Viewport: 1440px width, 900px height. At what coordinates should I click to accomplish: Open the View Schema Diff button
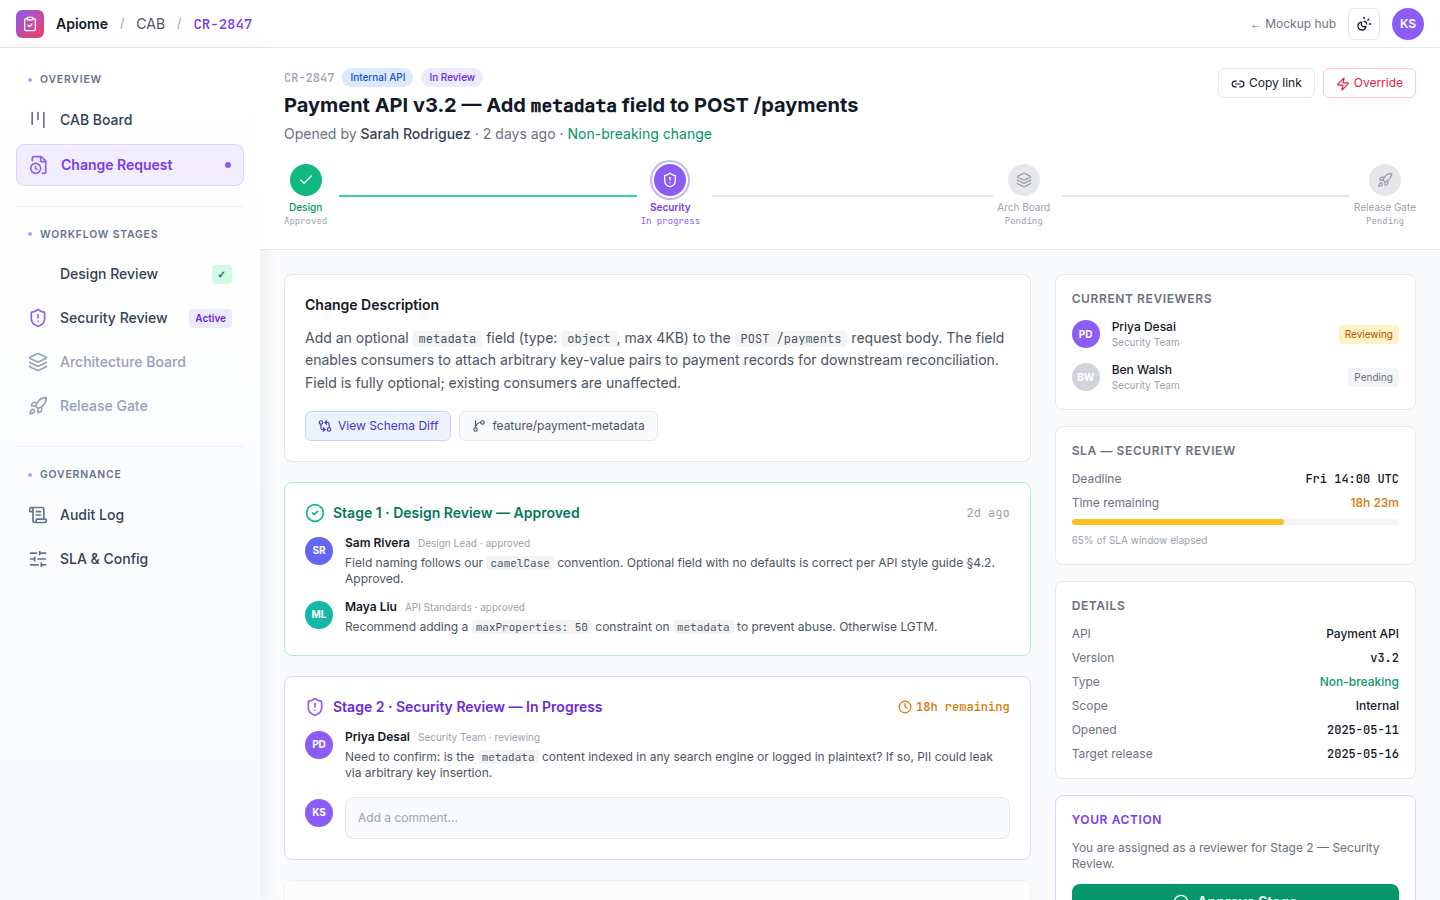tap(378, 426)
